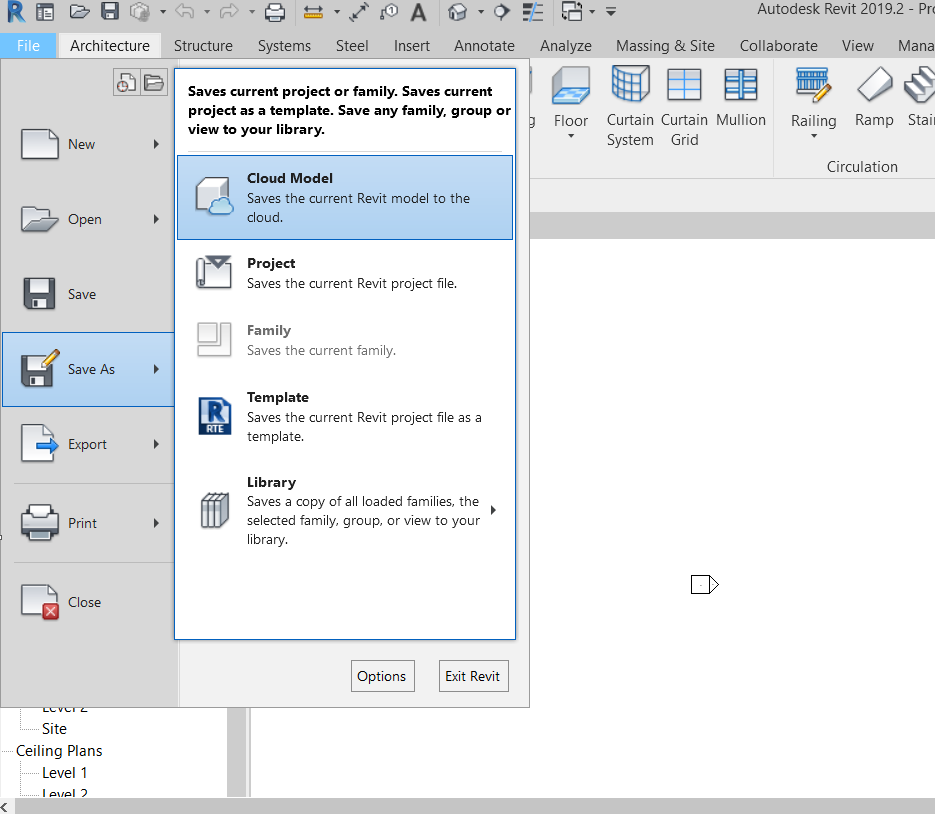This screenshot has height=814, width=935.
Task: Click the Open folder icon in quick access toolbar
Action: pyautogui.click(x=79, y=11)
